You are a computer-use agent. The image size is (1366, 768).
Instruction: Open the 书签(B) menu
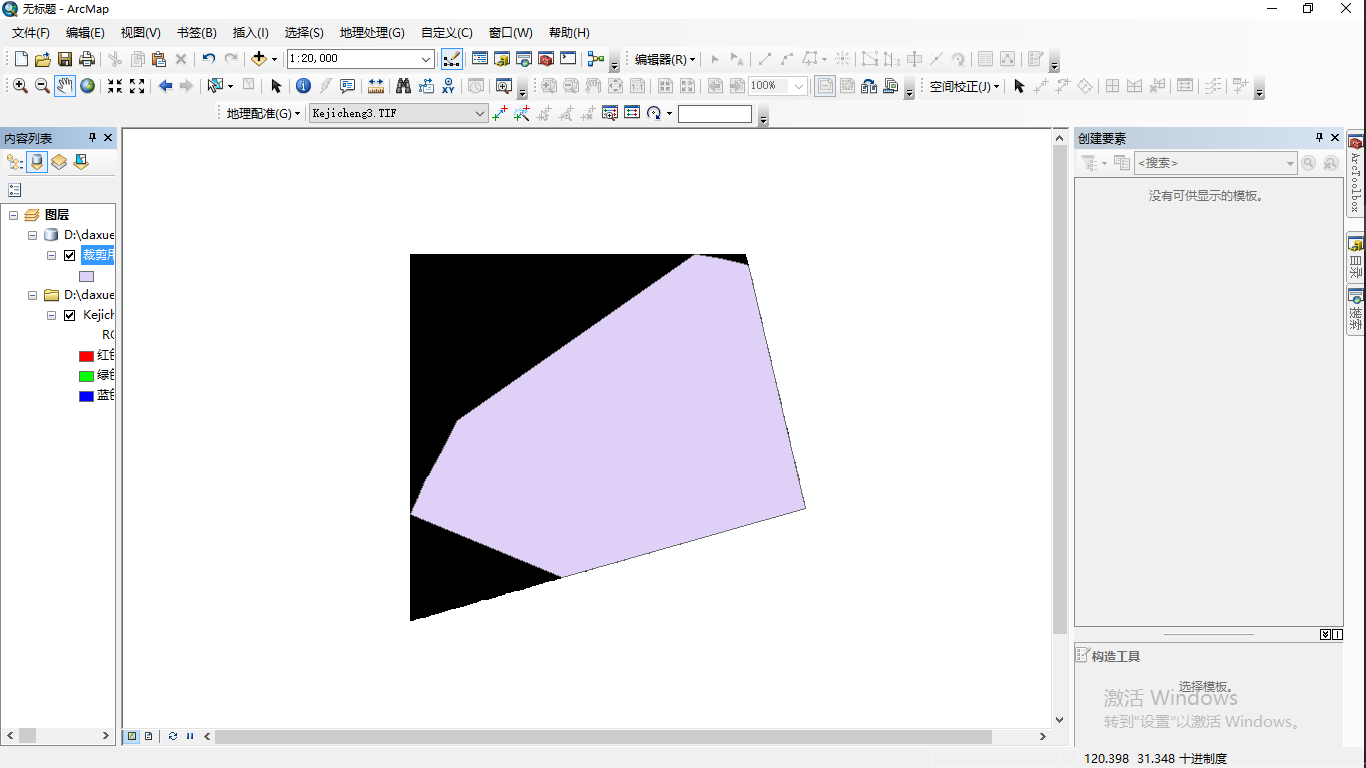pos(196,33)
